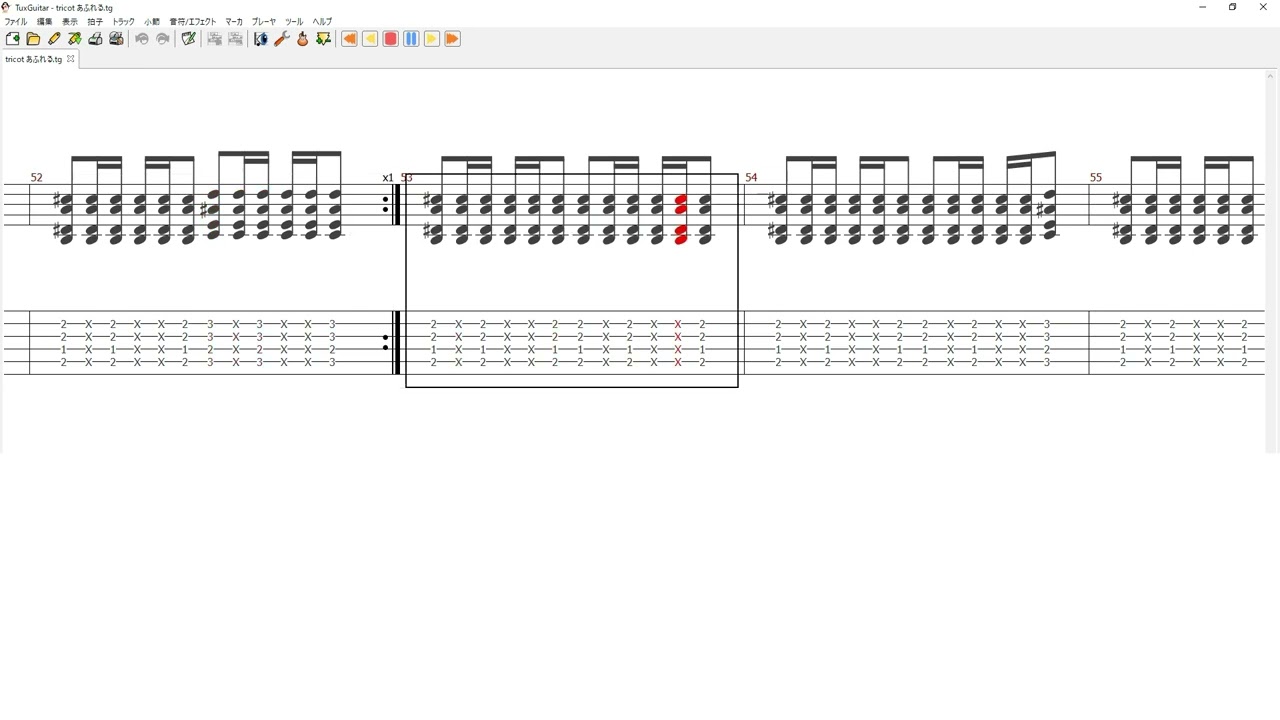Viewport: 1280px width, 720px height.
Task: Open the 音符/エフェクト menu
Action: (193, 21)
